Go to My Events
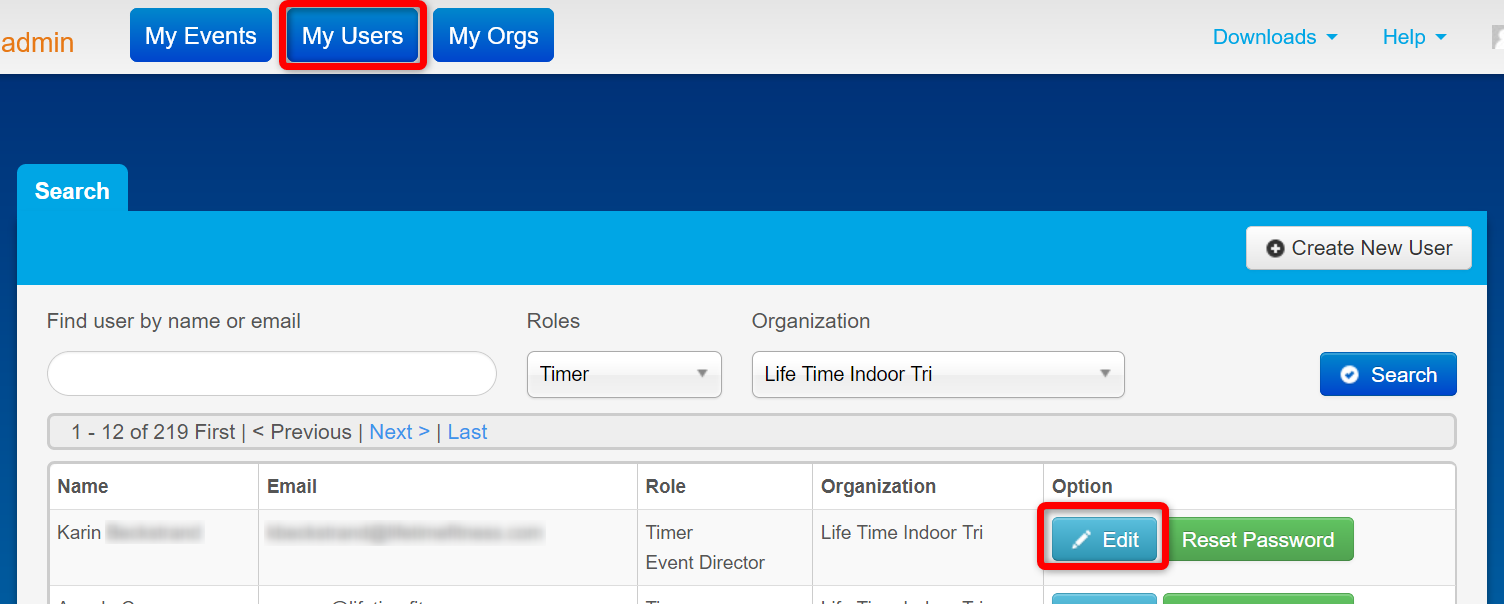 point(201,36)
